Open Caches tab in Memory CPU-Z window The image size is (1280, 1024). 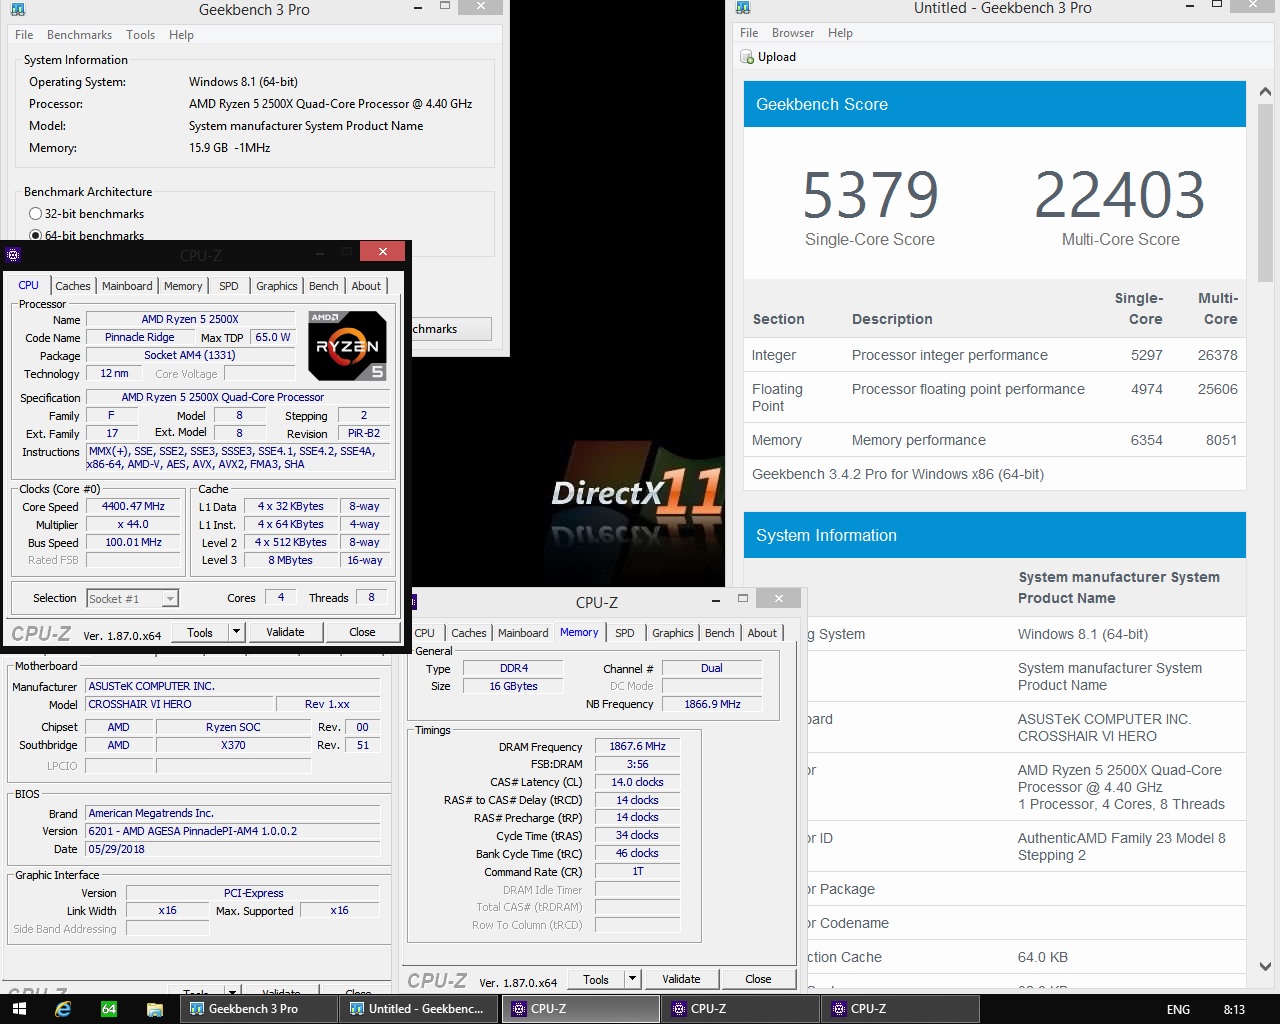click(x=469, y=633)
